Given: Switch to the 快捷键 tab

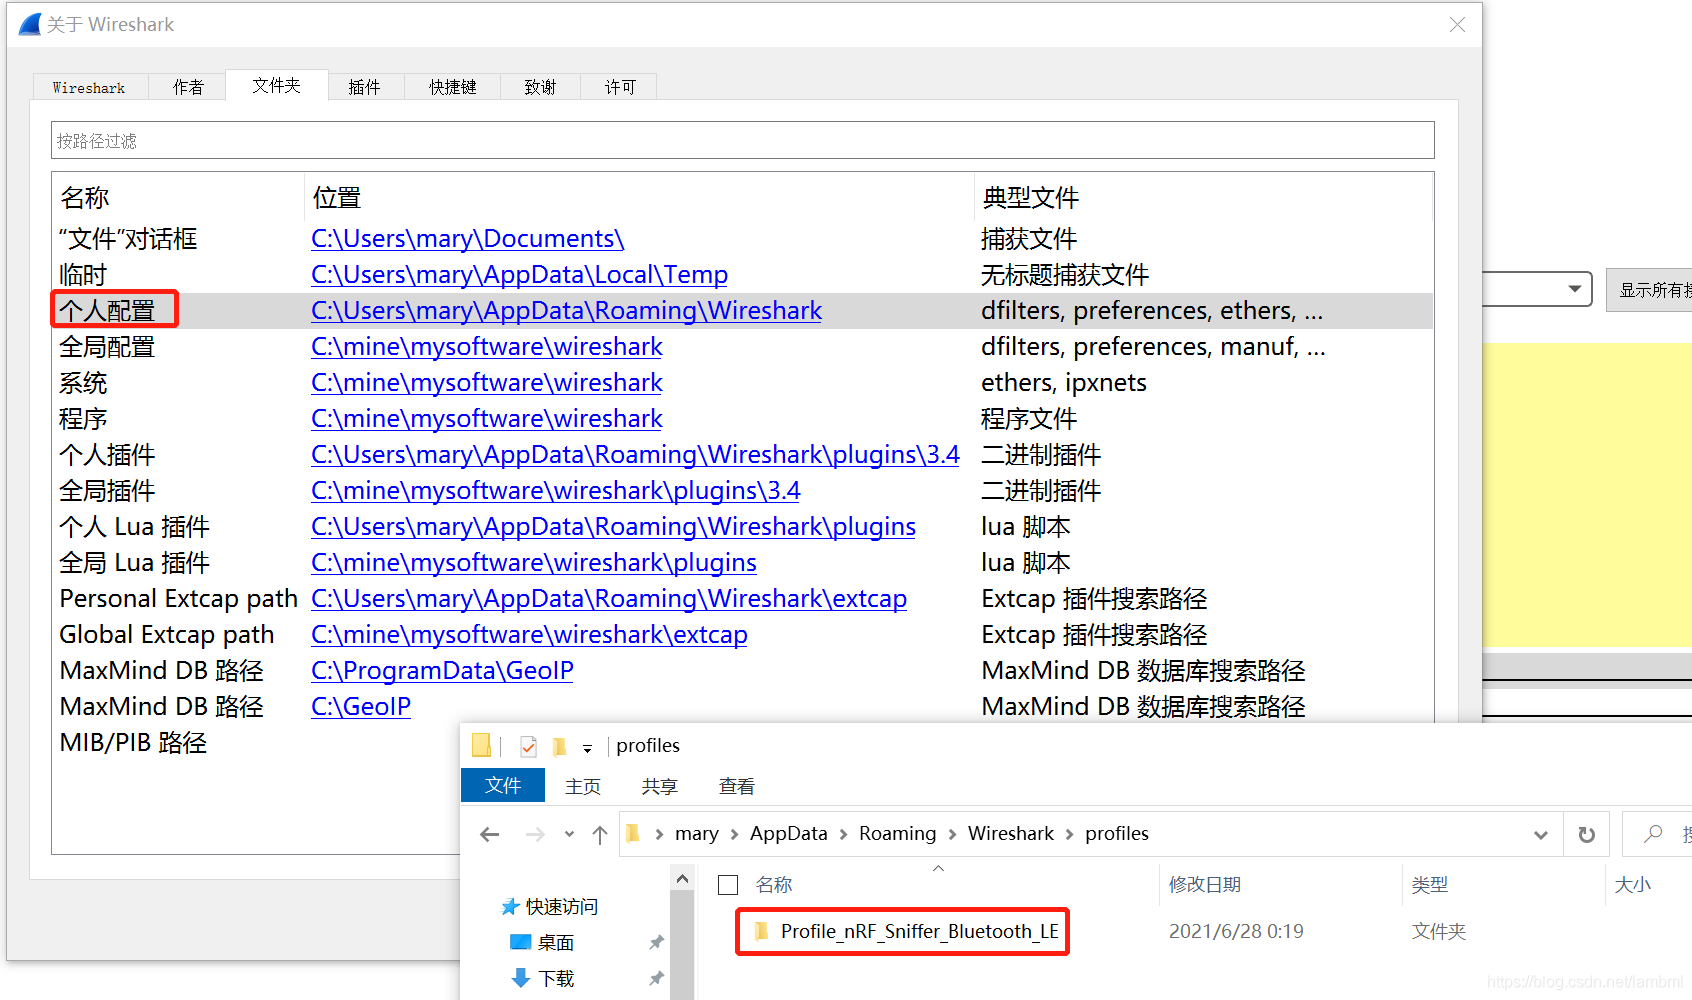Looking at the screenshot, I should (453, 87).
